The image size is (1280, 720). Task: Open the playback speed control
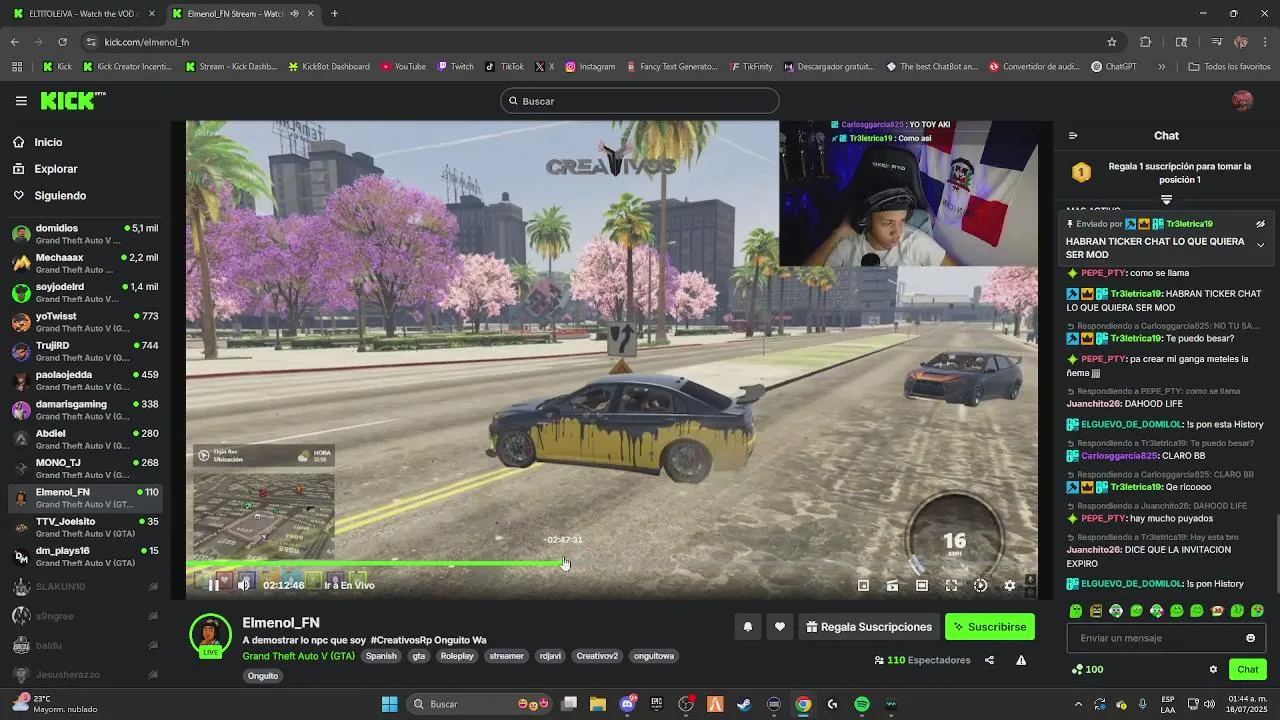980,586
